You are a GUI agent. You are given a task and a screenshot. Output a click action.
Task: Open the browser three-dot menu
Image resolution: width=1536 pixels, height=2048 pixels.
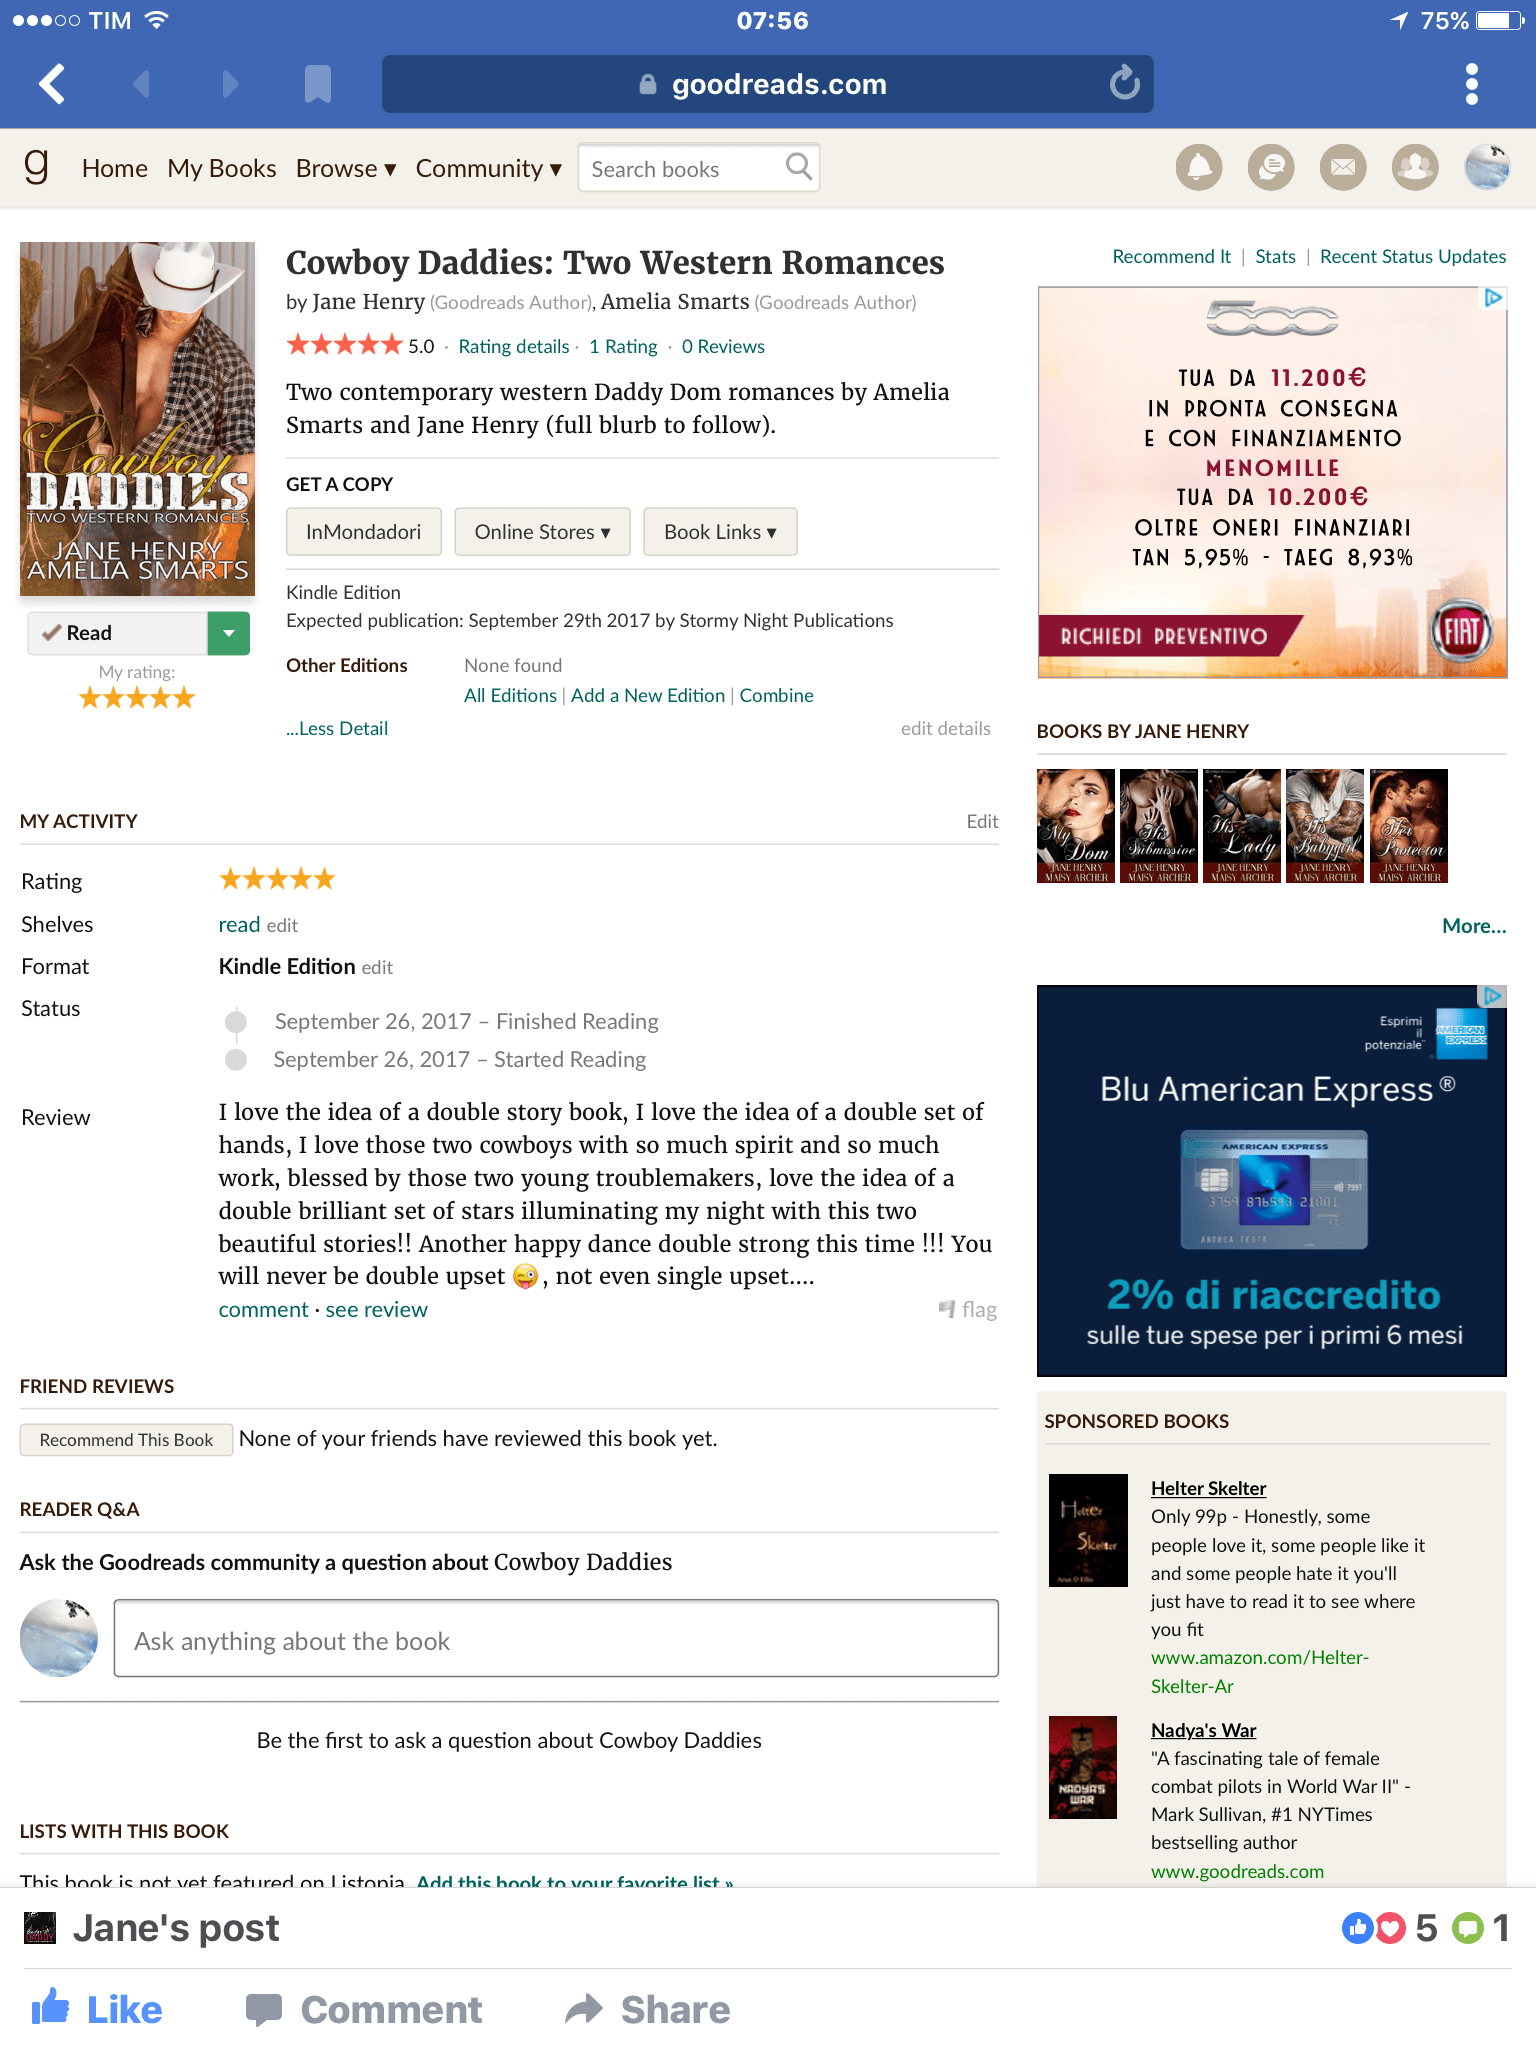(1471, 84)
